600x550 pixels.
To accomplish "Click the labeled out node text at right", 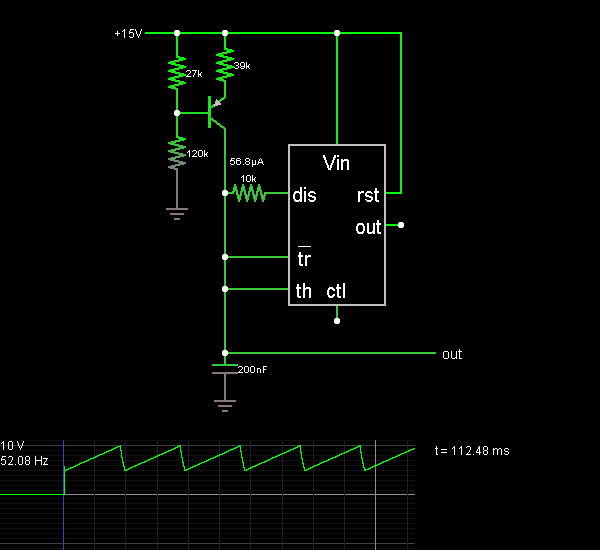I will (452, 354).
